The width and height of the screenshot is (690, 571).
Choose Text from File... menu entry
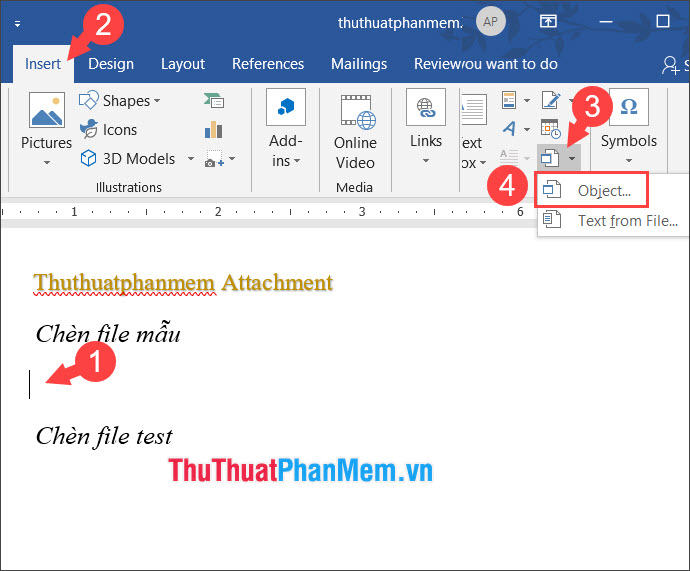pyautogui.click(x=613, y=220)
